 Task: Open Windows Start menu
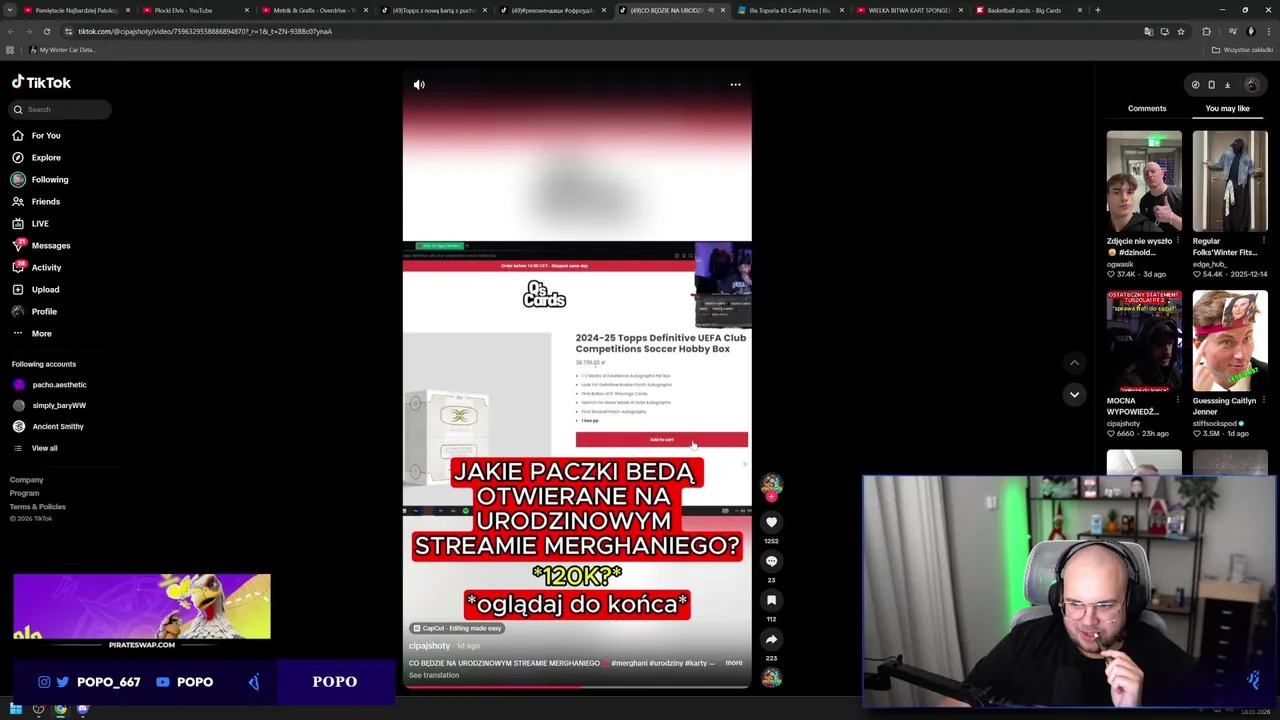pos(15,709)
